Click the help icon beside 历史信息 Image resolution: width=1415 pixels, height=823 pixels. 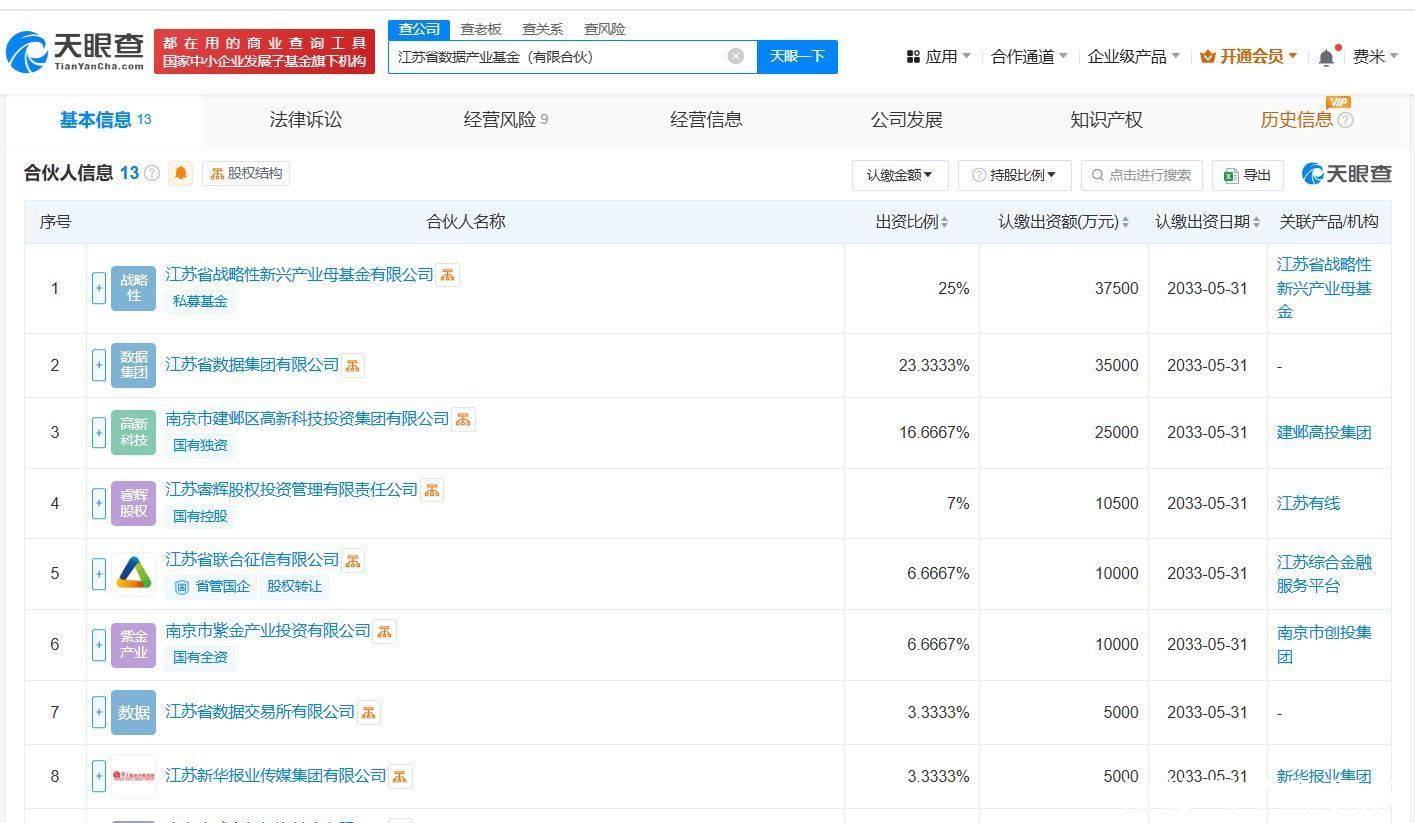[1345, 120]
